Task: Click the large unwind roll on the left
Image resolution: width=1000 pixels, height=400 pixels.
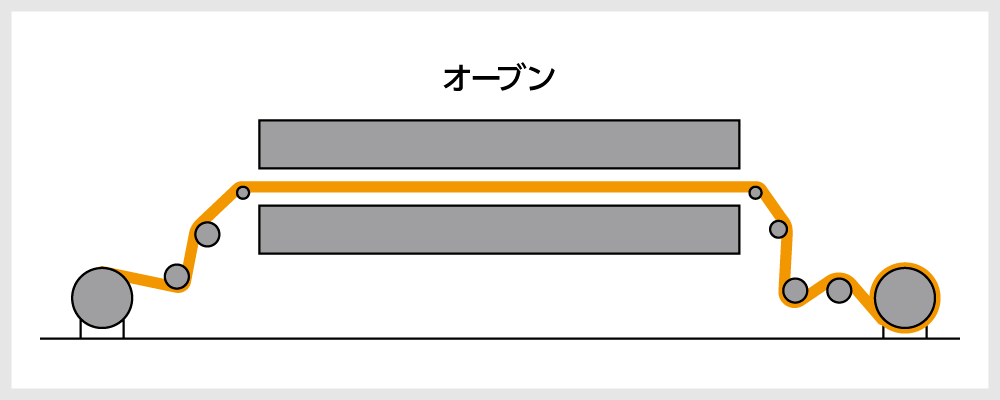Action: pos(102,297)
